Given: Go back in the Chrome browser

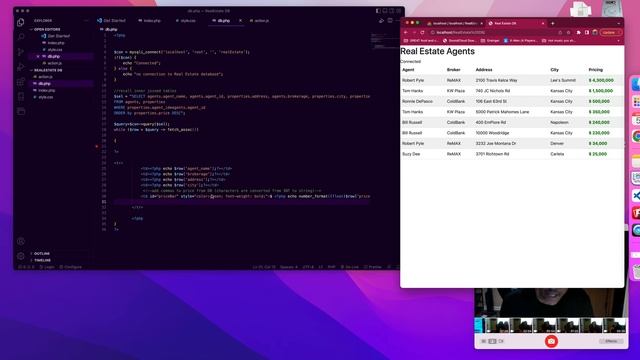Looking at the screenshot, I should tap(406, 32).
